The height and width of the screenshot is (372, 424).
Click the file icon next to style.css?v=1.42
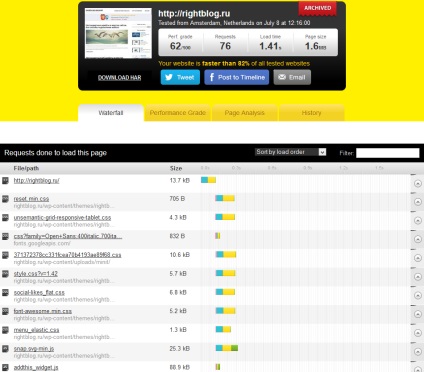pyautogui.click(x=5, y=274)
